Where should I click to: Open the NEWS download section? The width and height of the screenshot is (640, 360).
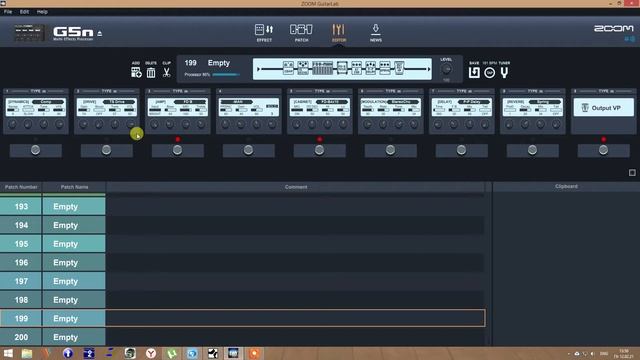click(x=376, y=33)
